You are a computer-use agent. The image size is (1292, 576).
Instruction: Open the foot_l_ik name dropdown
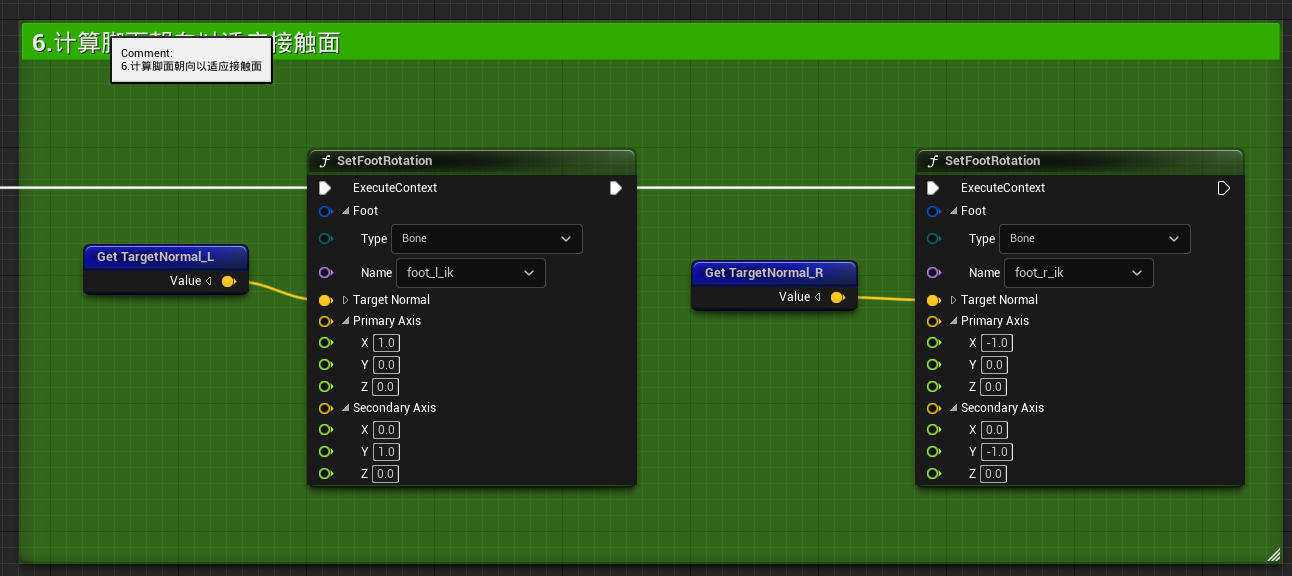pyautogui.click(x=471, y=273)
